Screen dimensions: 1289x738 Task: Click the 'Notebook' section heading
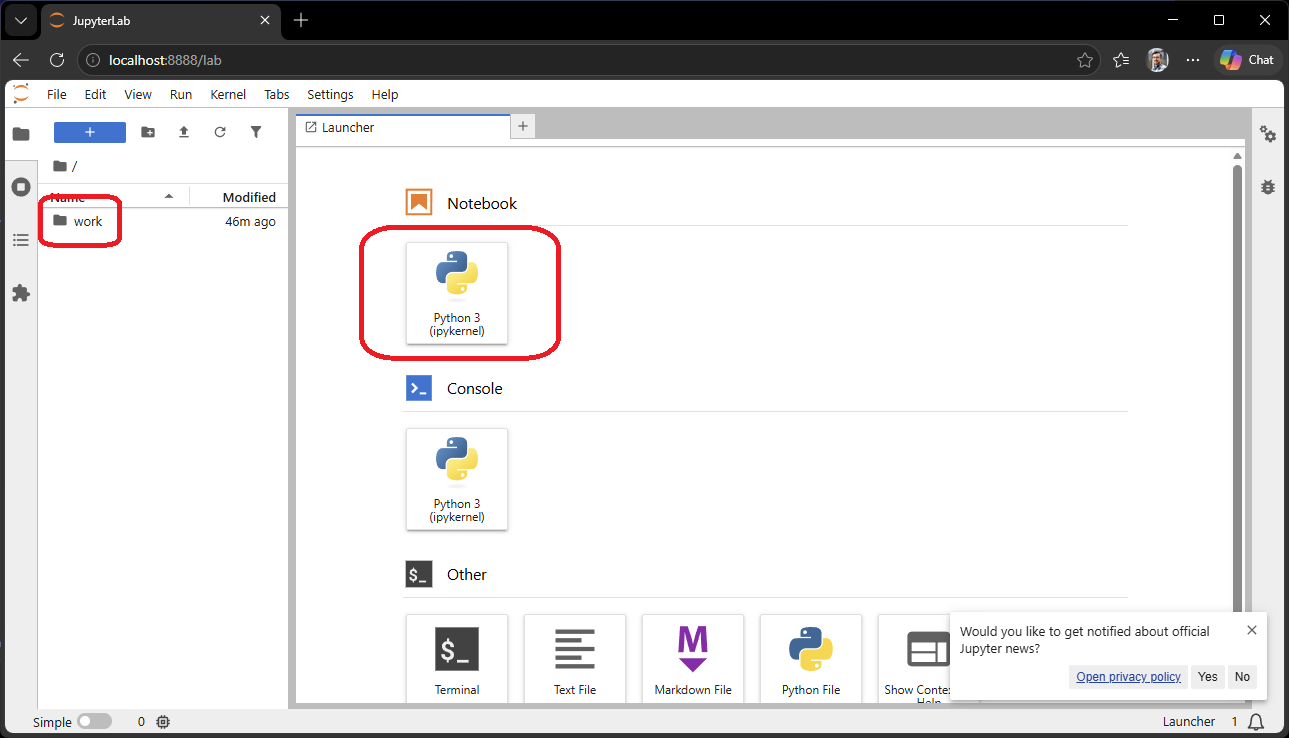tap(482, 203)
